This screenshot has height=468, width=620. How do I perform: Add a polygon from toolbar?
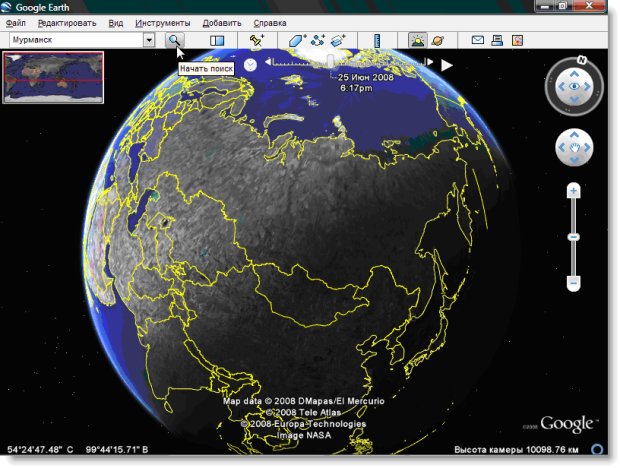297,40
